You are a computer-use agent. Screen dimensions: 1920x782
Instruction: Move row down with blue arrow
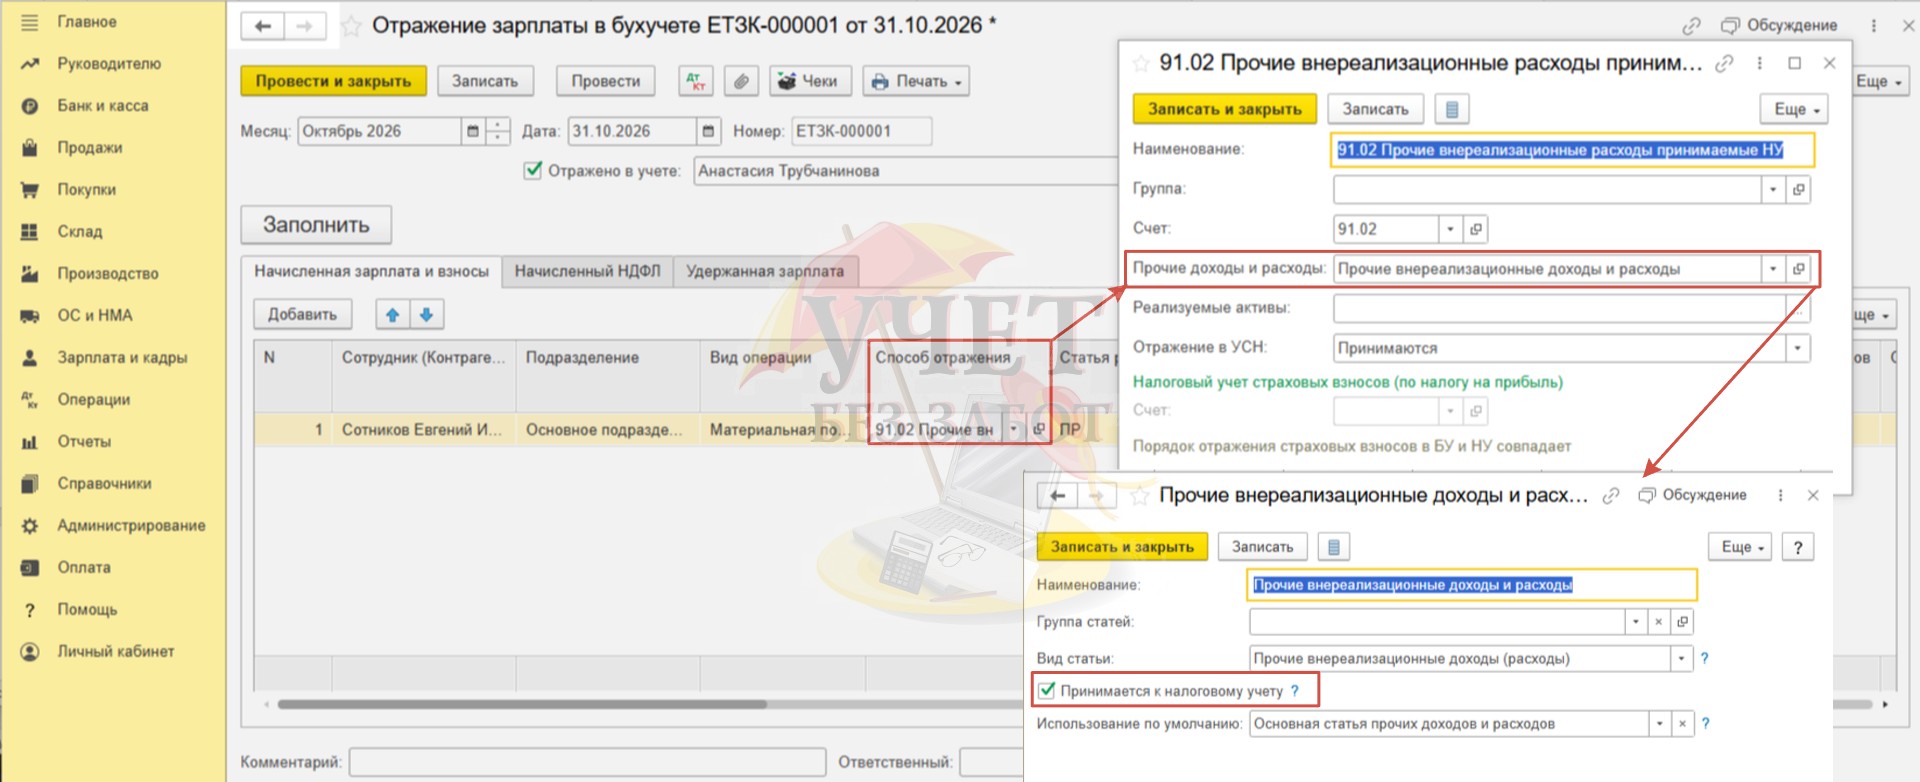click(x=427, y=315)
